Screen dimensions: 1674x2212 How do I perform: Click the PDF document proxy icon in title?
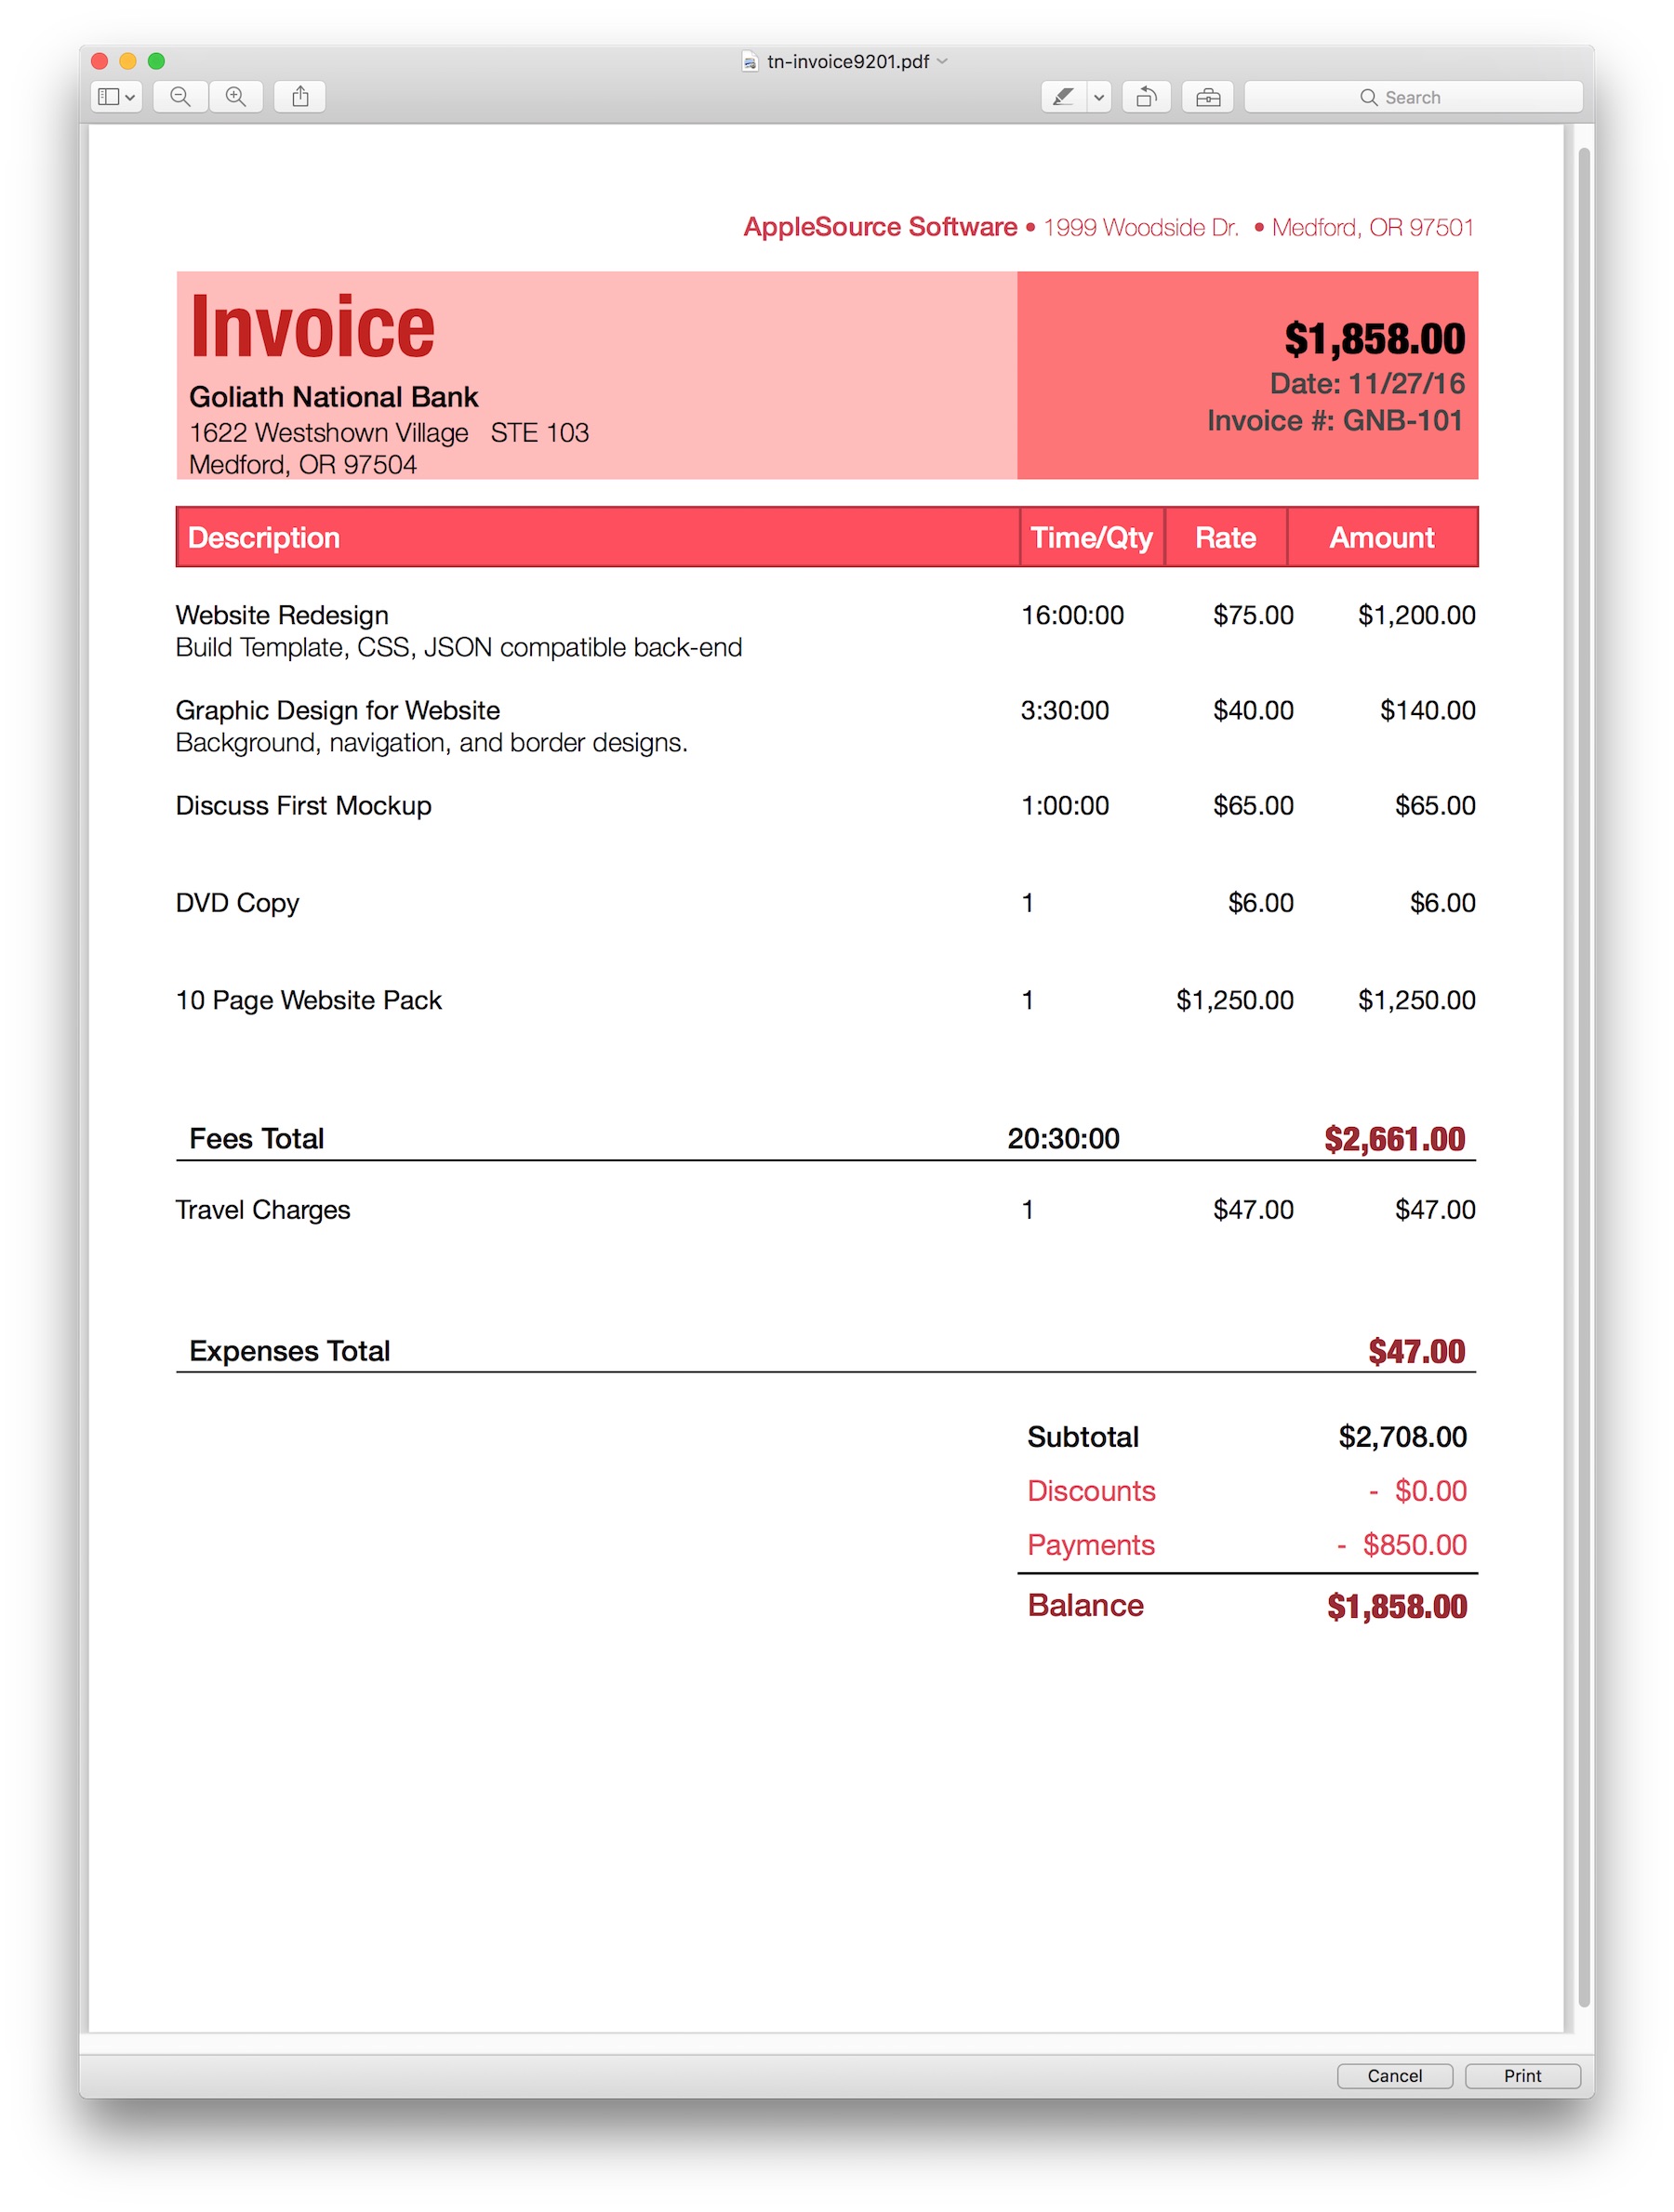point(750,62)
